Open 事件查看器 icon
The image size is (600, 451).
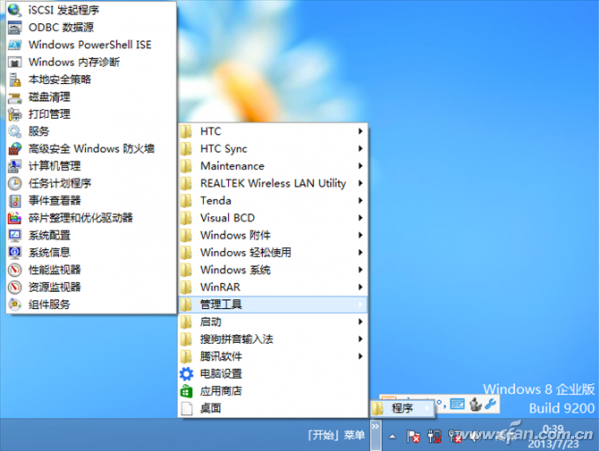(x=15, y=200)
